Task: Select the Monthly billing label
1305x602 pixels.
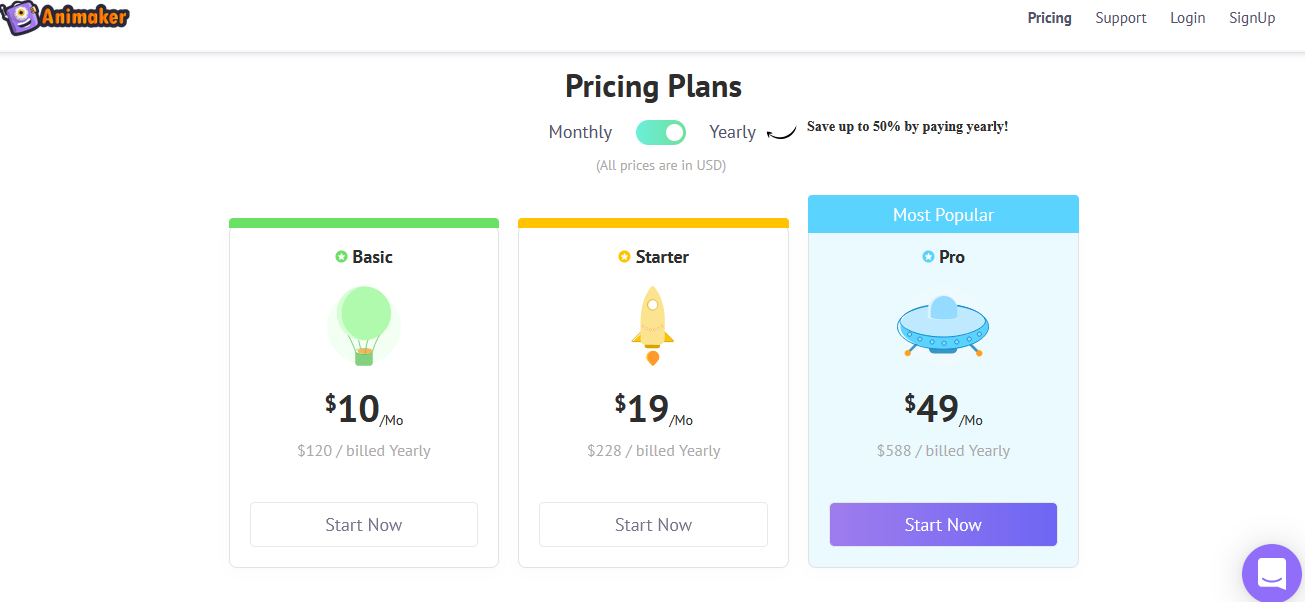Action: (580, 132)
